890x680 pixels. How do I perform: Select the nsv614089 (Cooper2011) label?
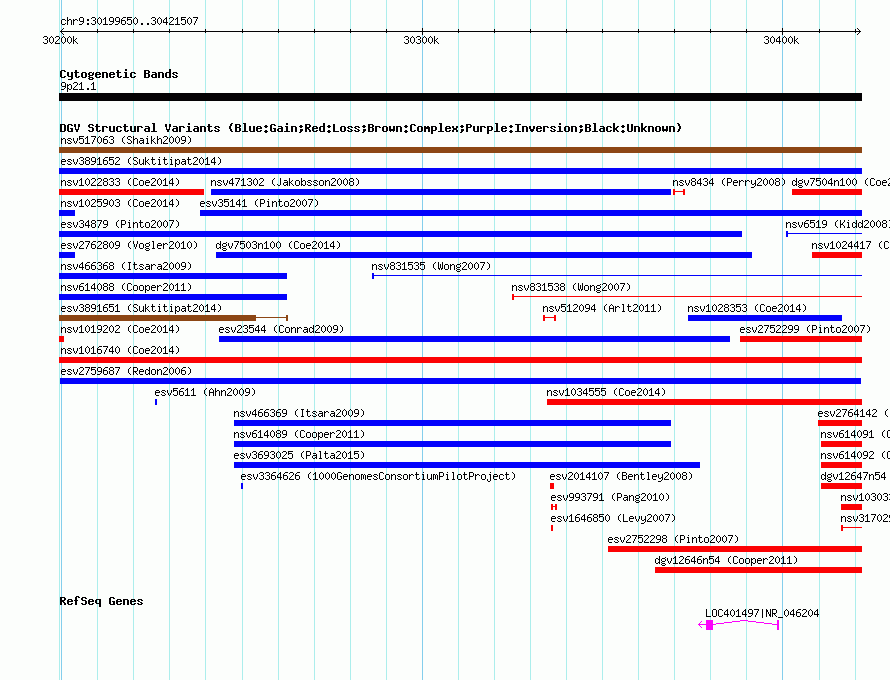pos(299,434)
